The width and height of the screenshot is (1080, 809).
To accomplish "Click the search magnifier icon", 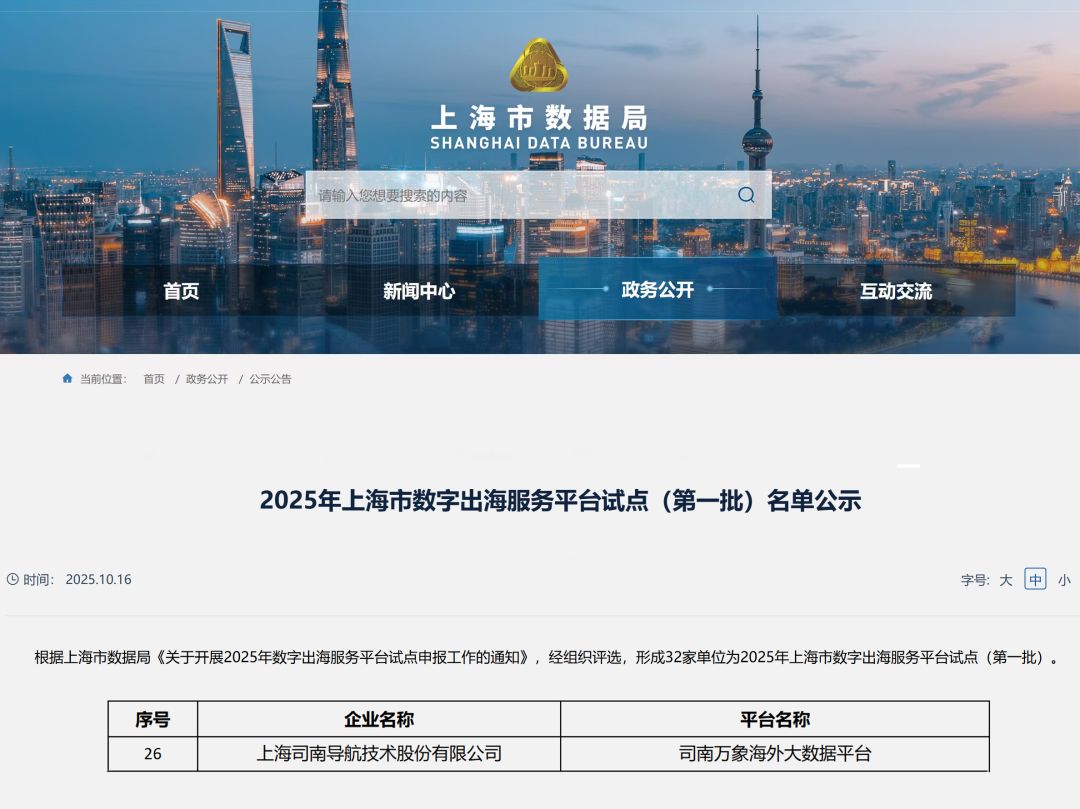I will (x=744, y=194).
